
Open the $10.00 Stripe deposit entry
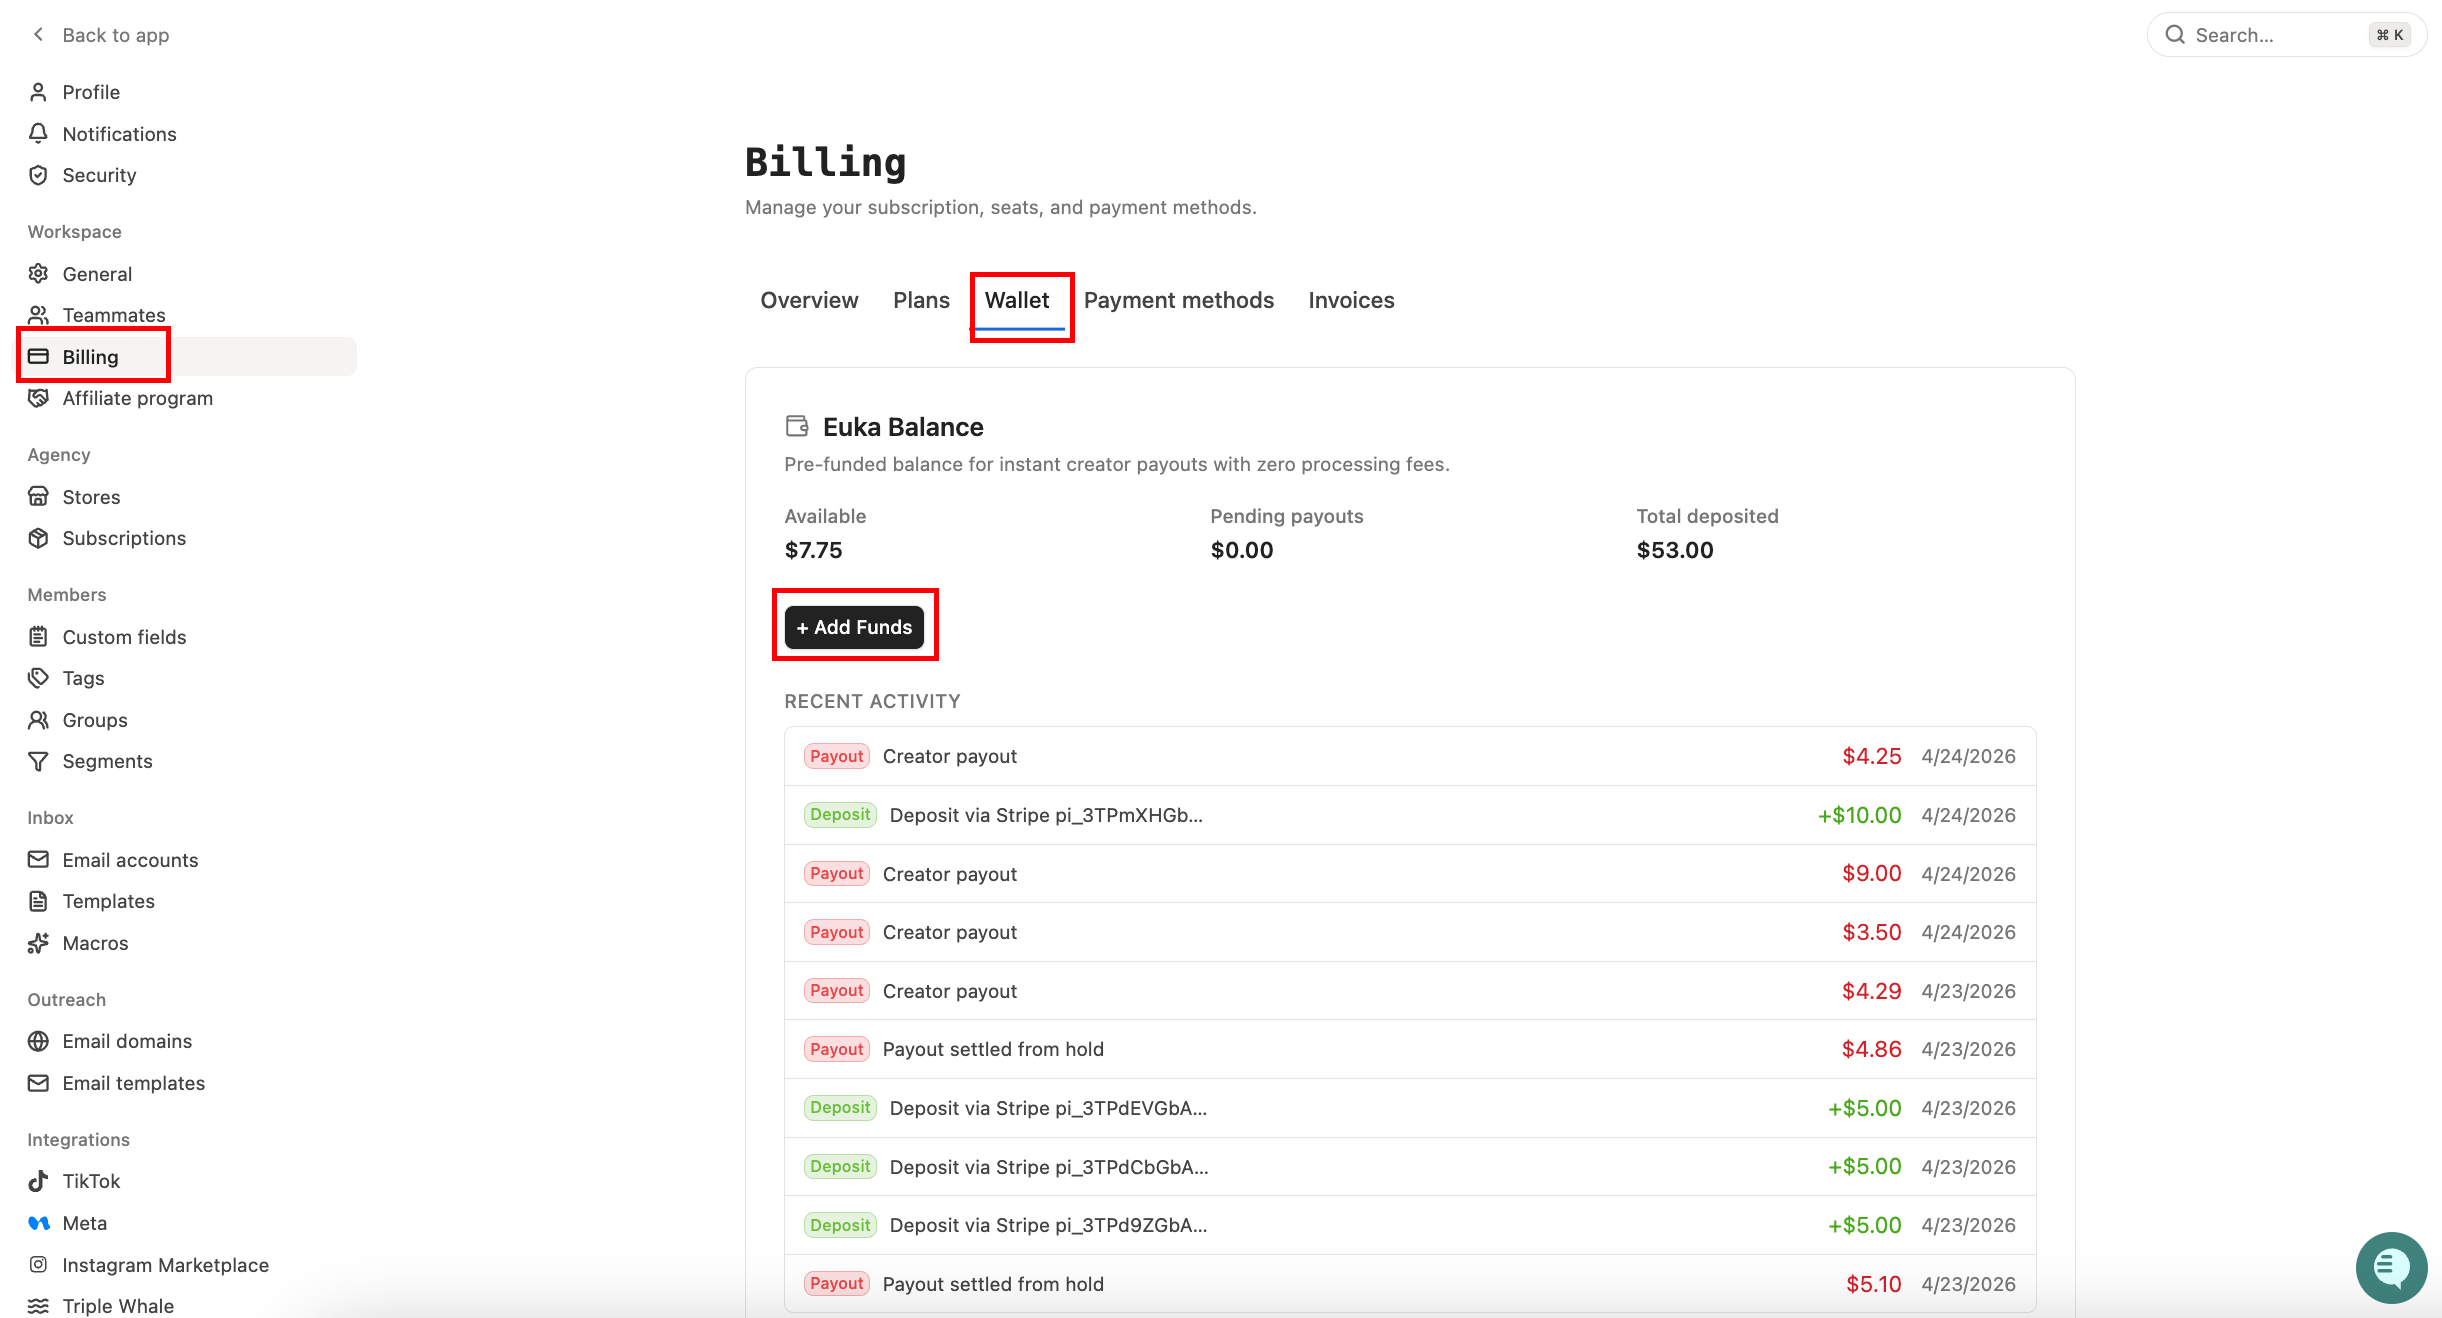[1410, 815]
